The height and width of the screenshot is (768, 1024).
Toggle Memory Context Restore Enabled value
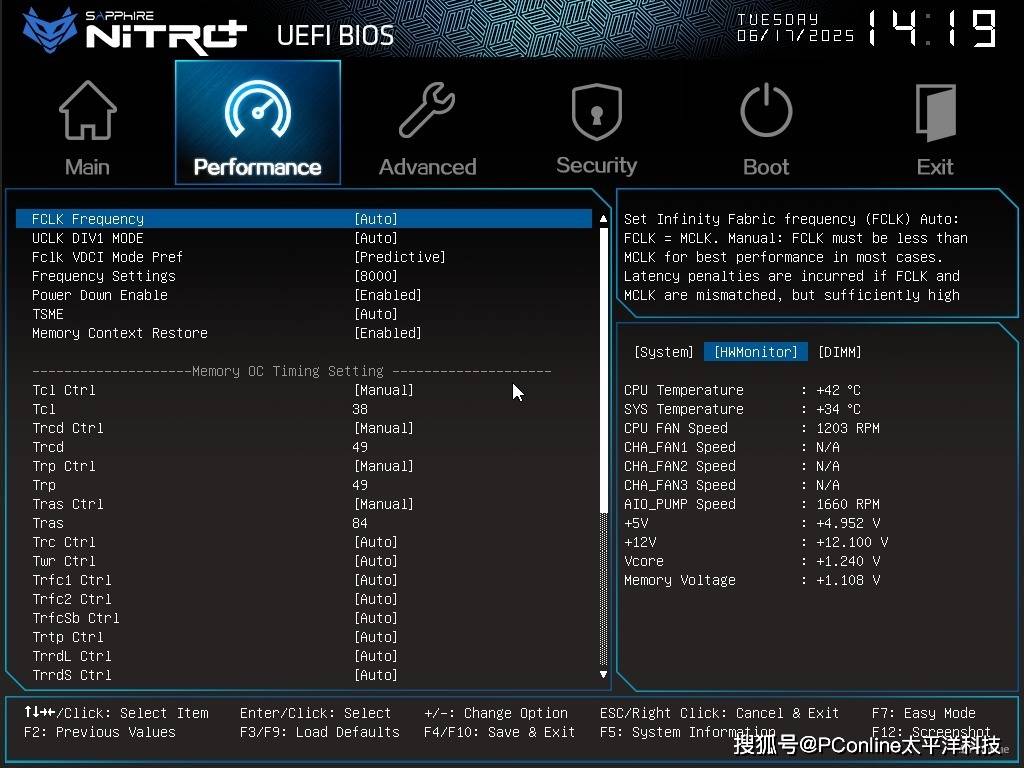coord(387,333)
